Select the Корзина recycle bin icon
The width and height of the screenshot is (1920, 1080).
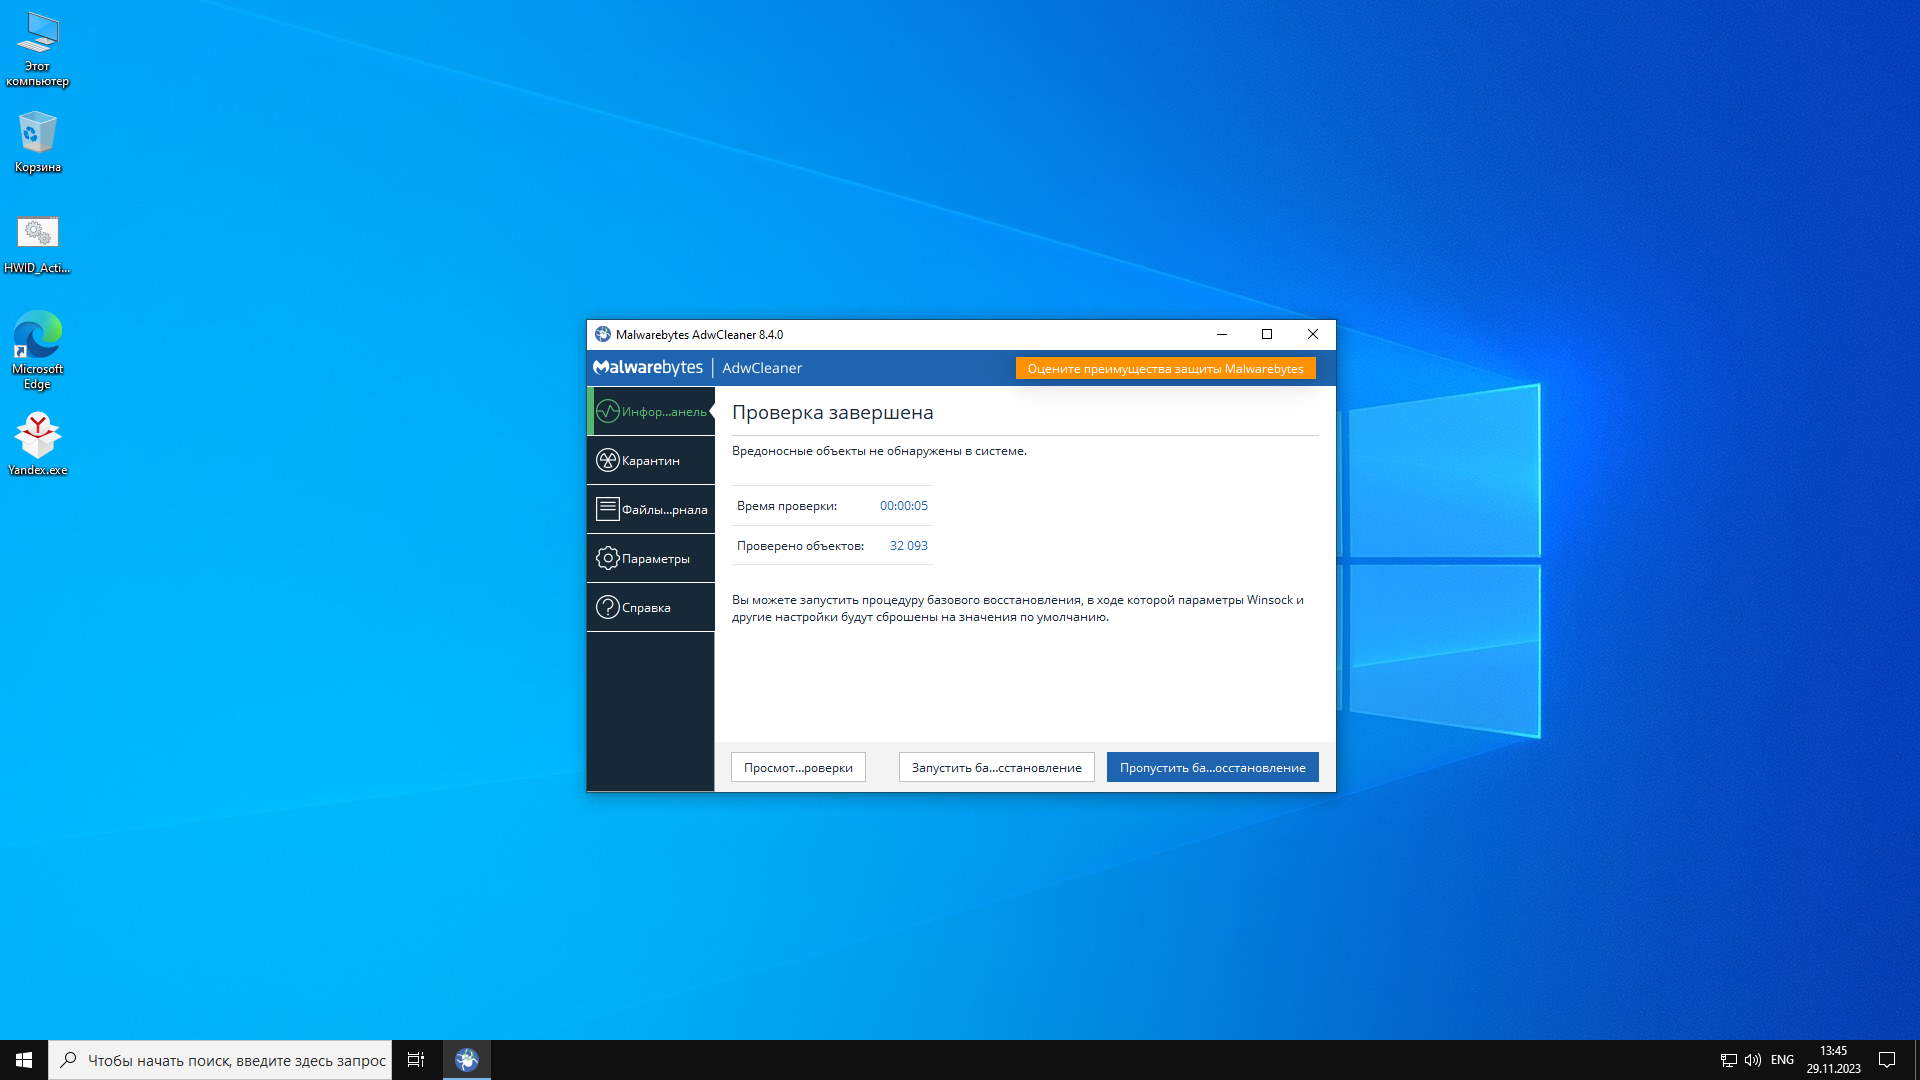click(x=38, y=142)
